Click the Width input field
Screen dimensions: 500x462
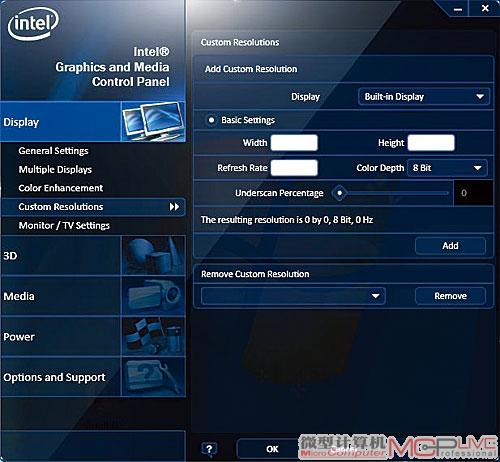(294, 143)
